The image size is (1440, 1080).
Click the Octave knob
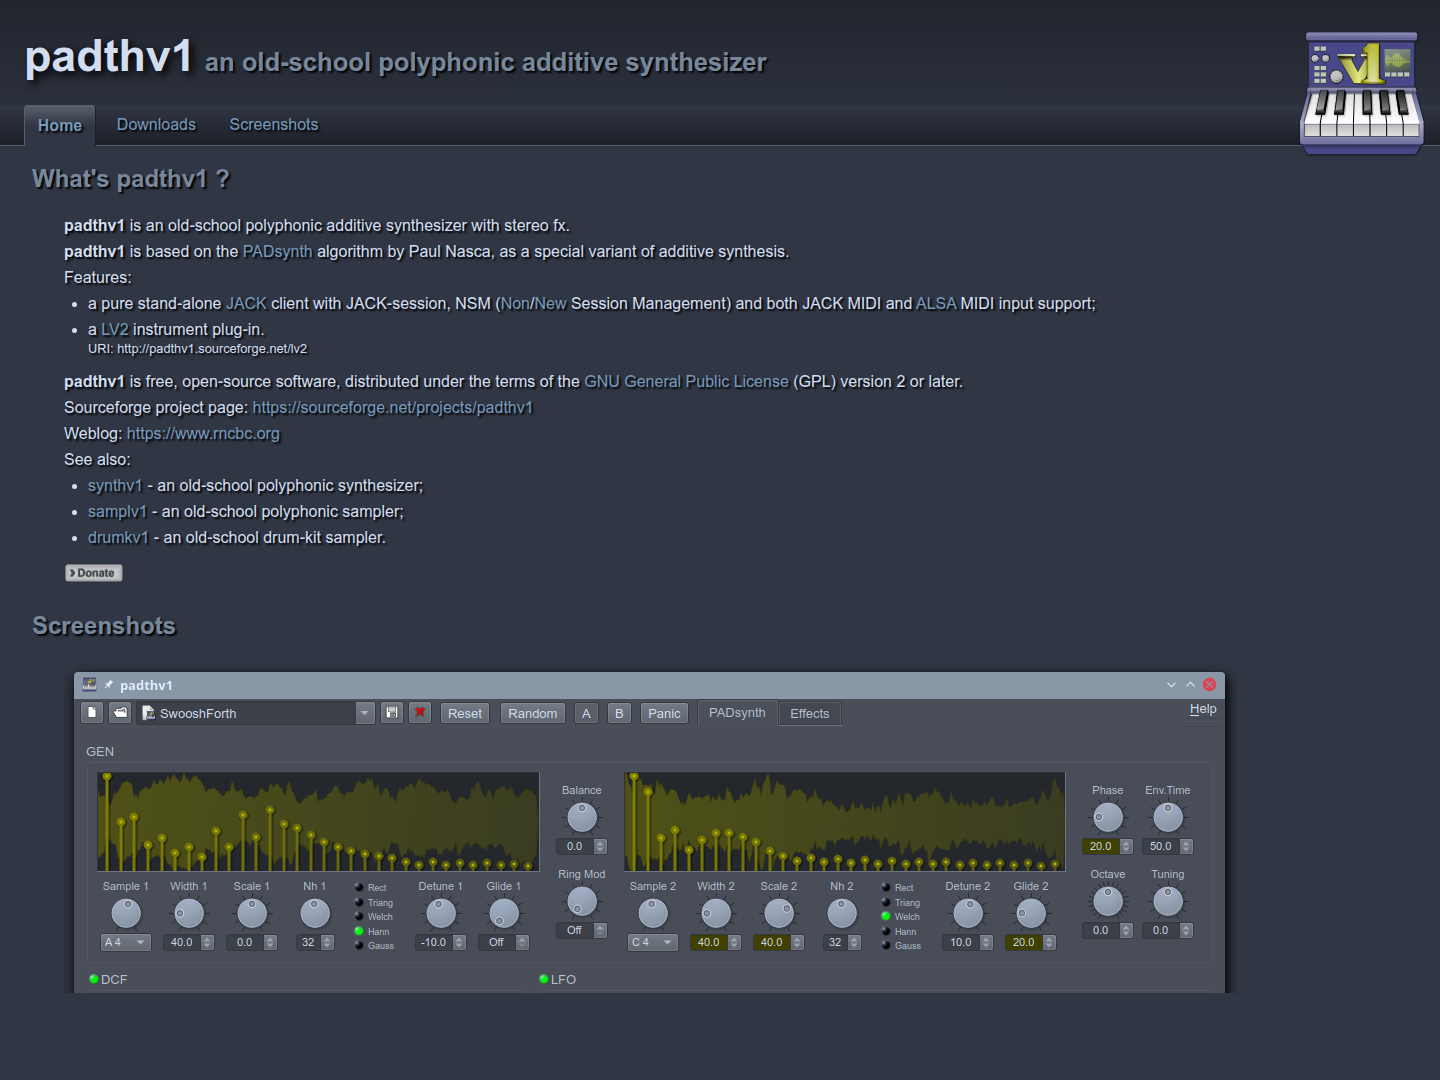pos(1108,902)
